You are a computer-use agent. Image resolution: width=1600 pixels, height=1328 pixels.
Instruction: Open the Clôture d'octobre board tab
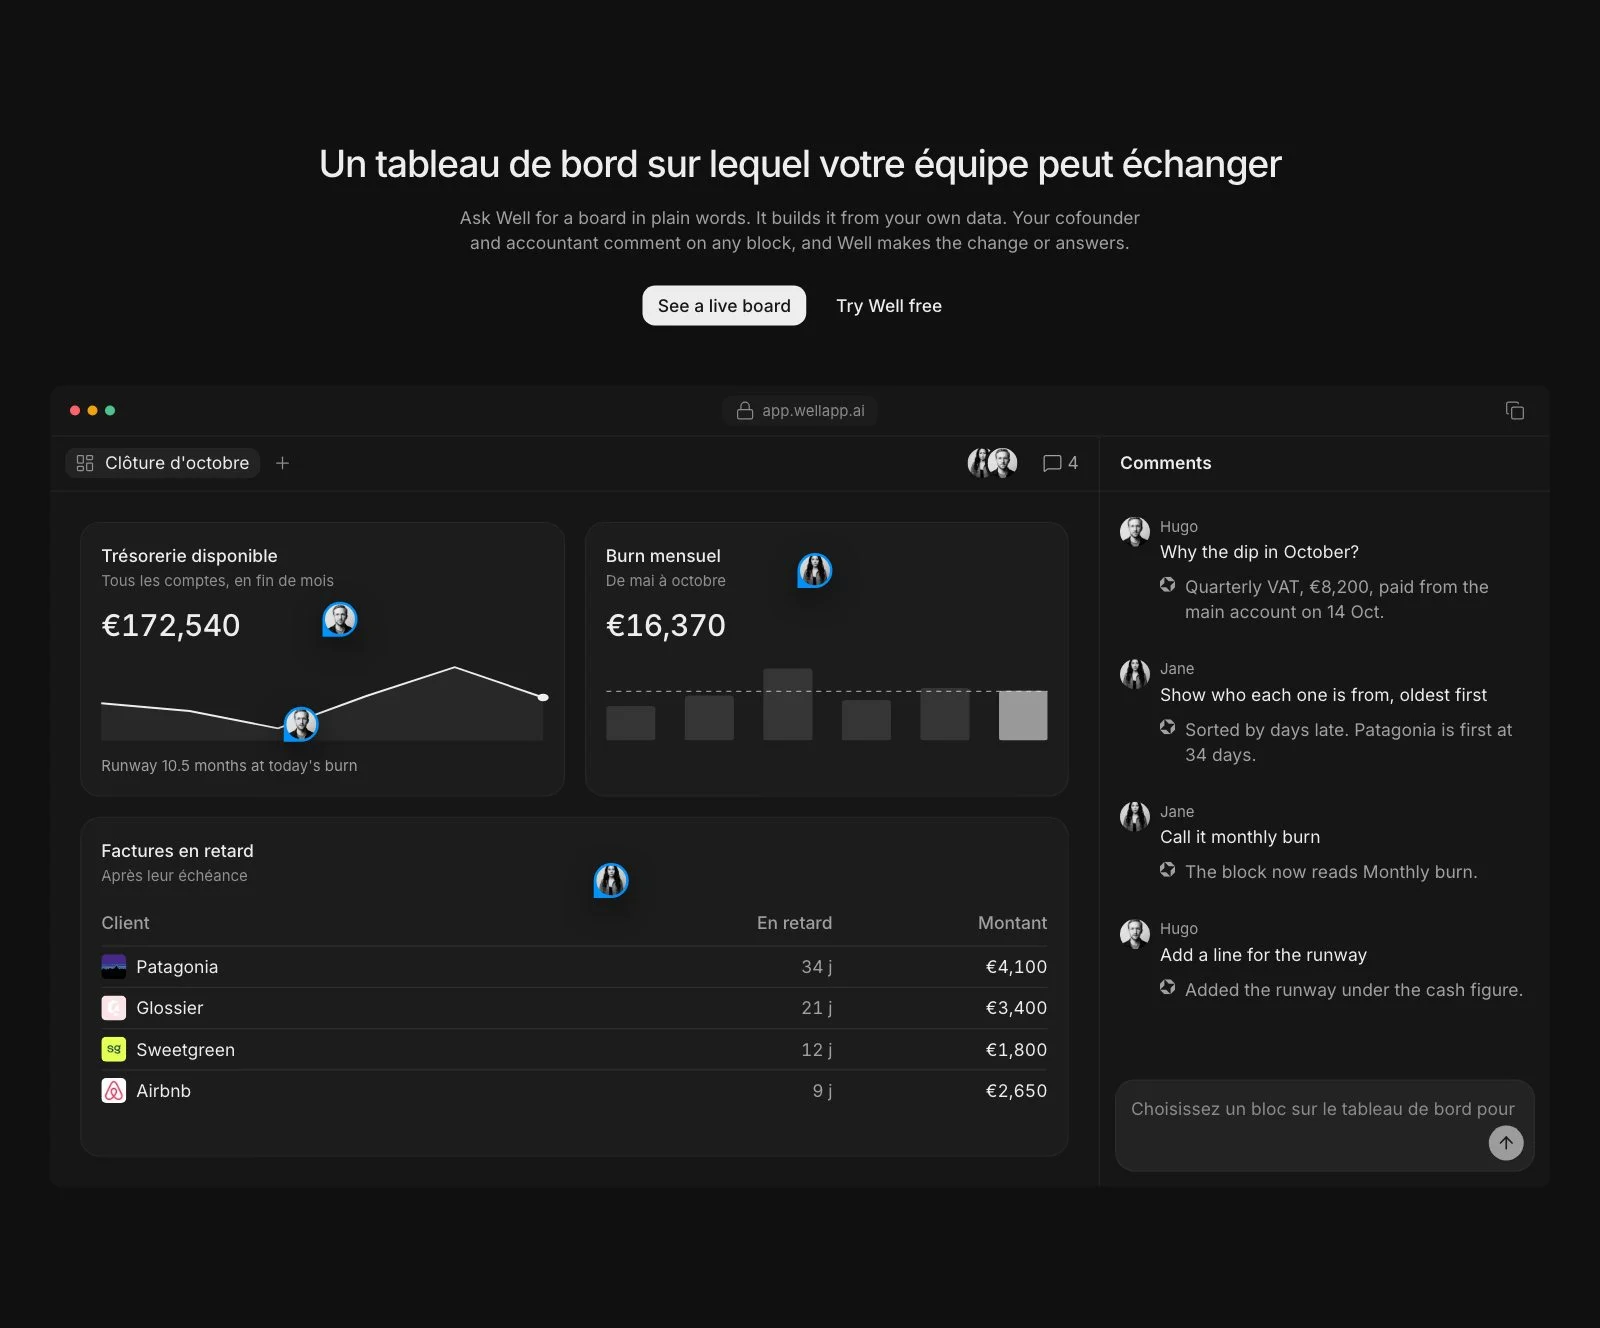163,463
